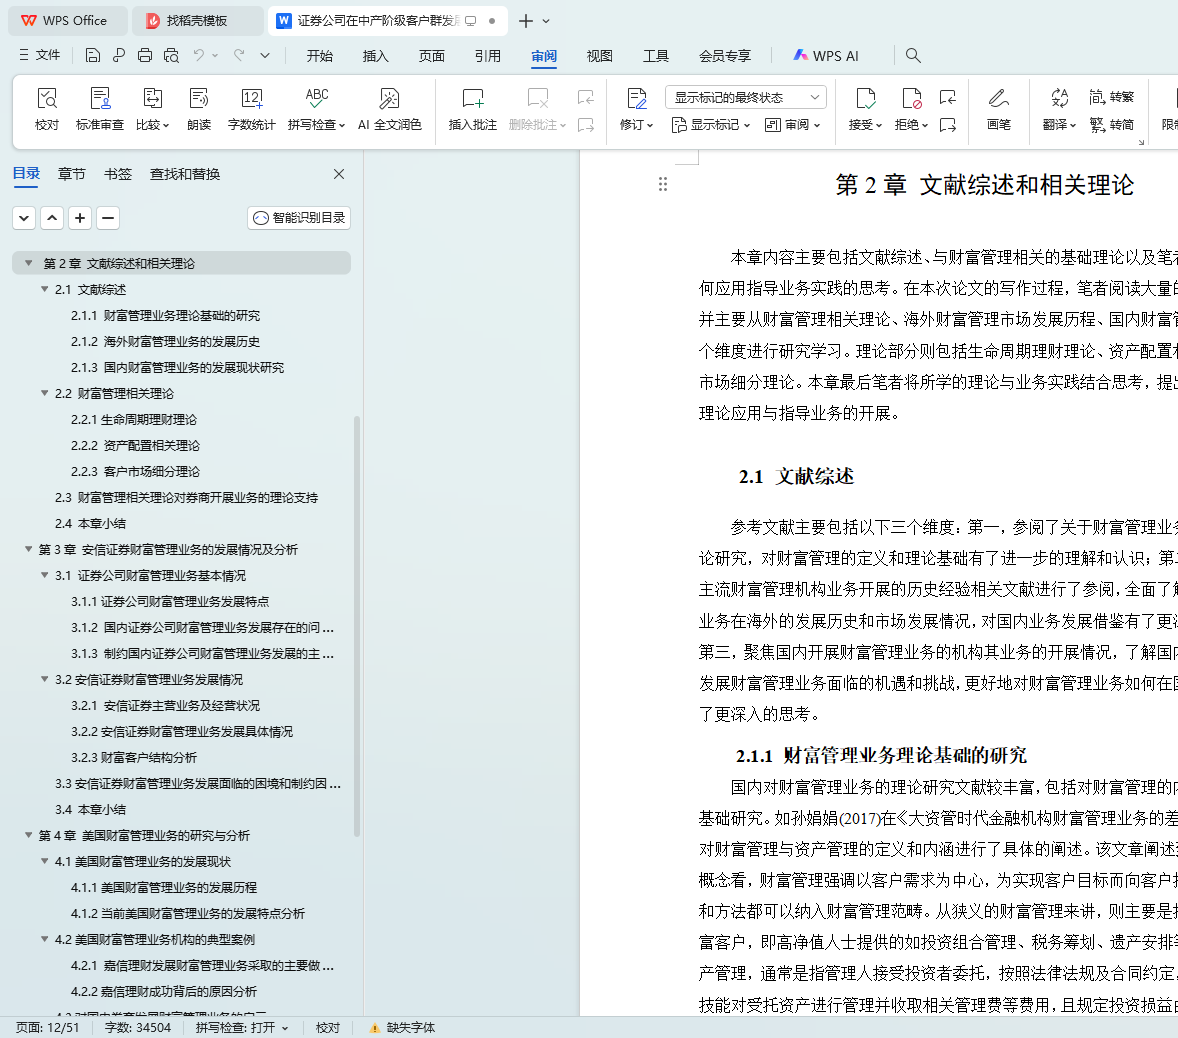The image size is (1178, 1038).
Task: Click the save icon in quick access bar
Action: coord(92,55)
